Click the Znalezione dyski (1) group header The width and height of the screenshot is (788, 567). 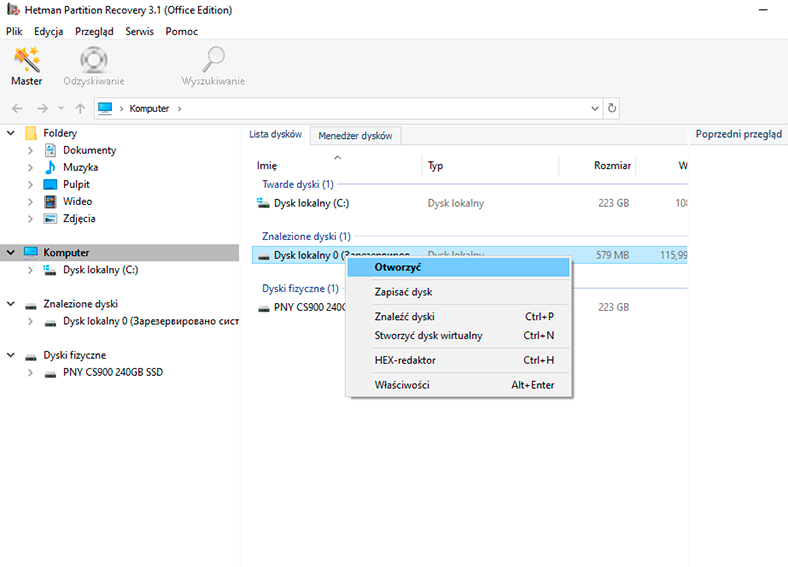306,236
